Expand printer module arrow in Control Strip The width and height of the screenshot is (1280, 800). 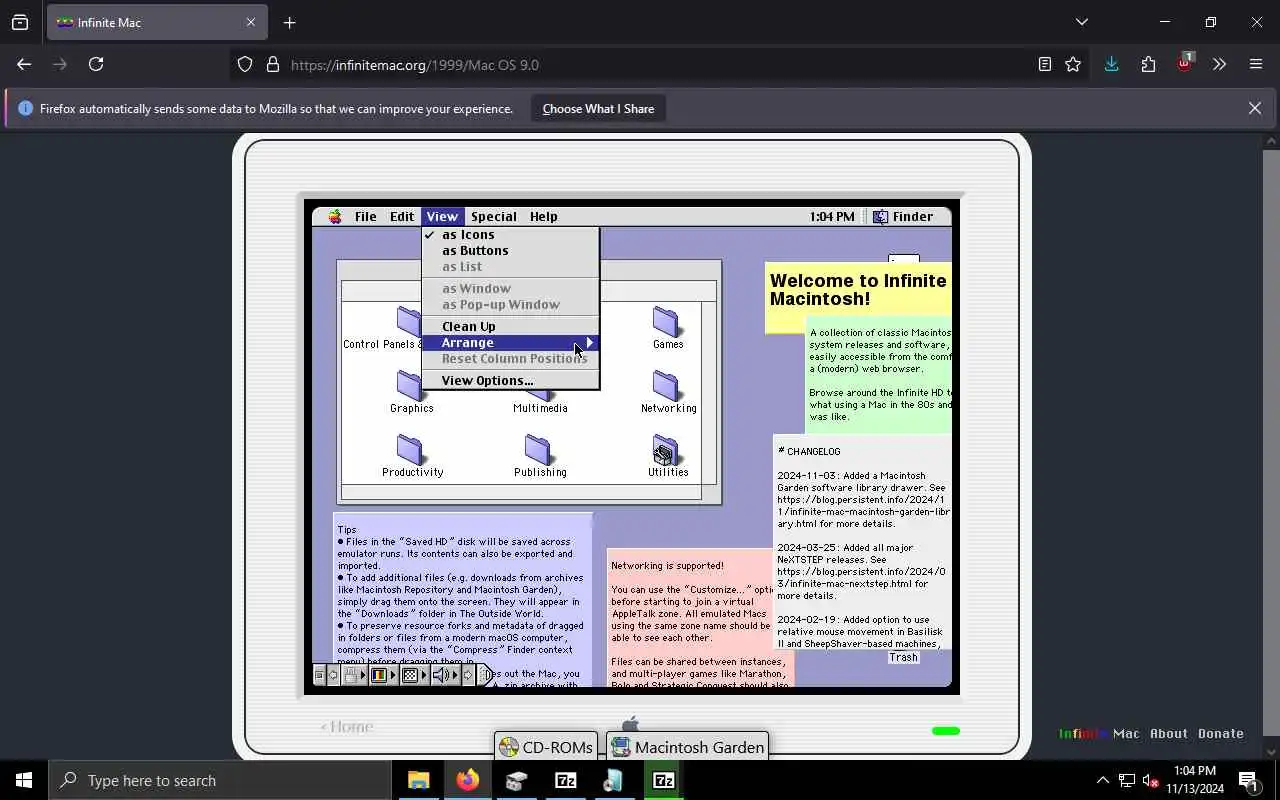point(363,675)
